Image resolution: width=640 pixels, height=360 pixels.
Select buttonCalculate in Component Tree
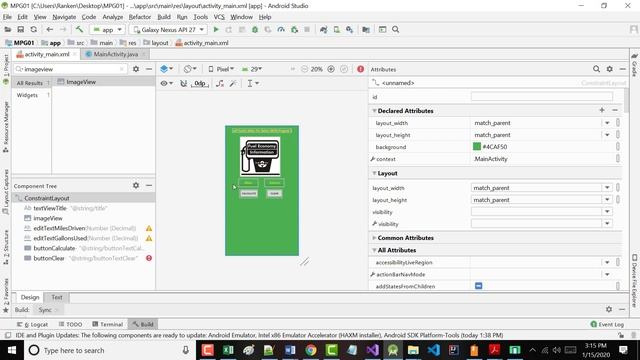(x=54, y=248)
